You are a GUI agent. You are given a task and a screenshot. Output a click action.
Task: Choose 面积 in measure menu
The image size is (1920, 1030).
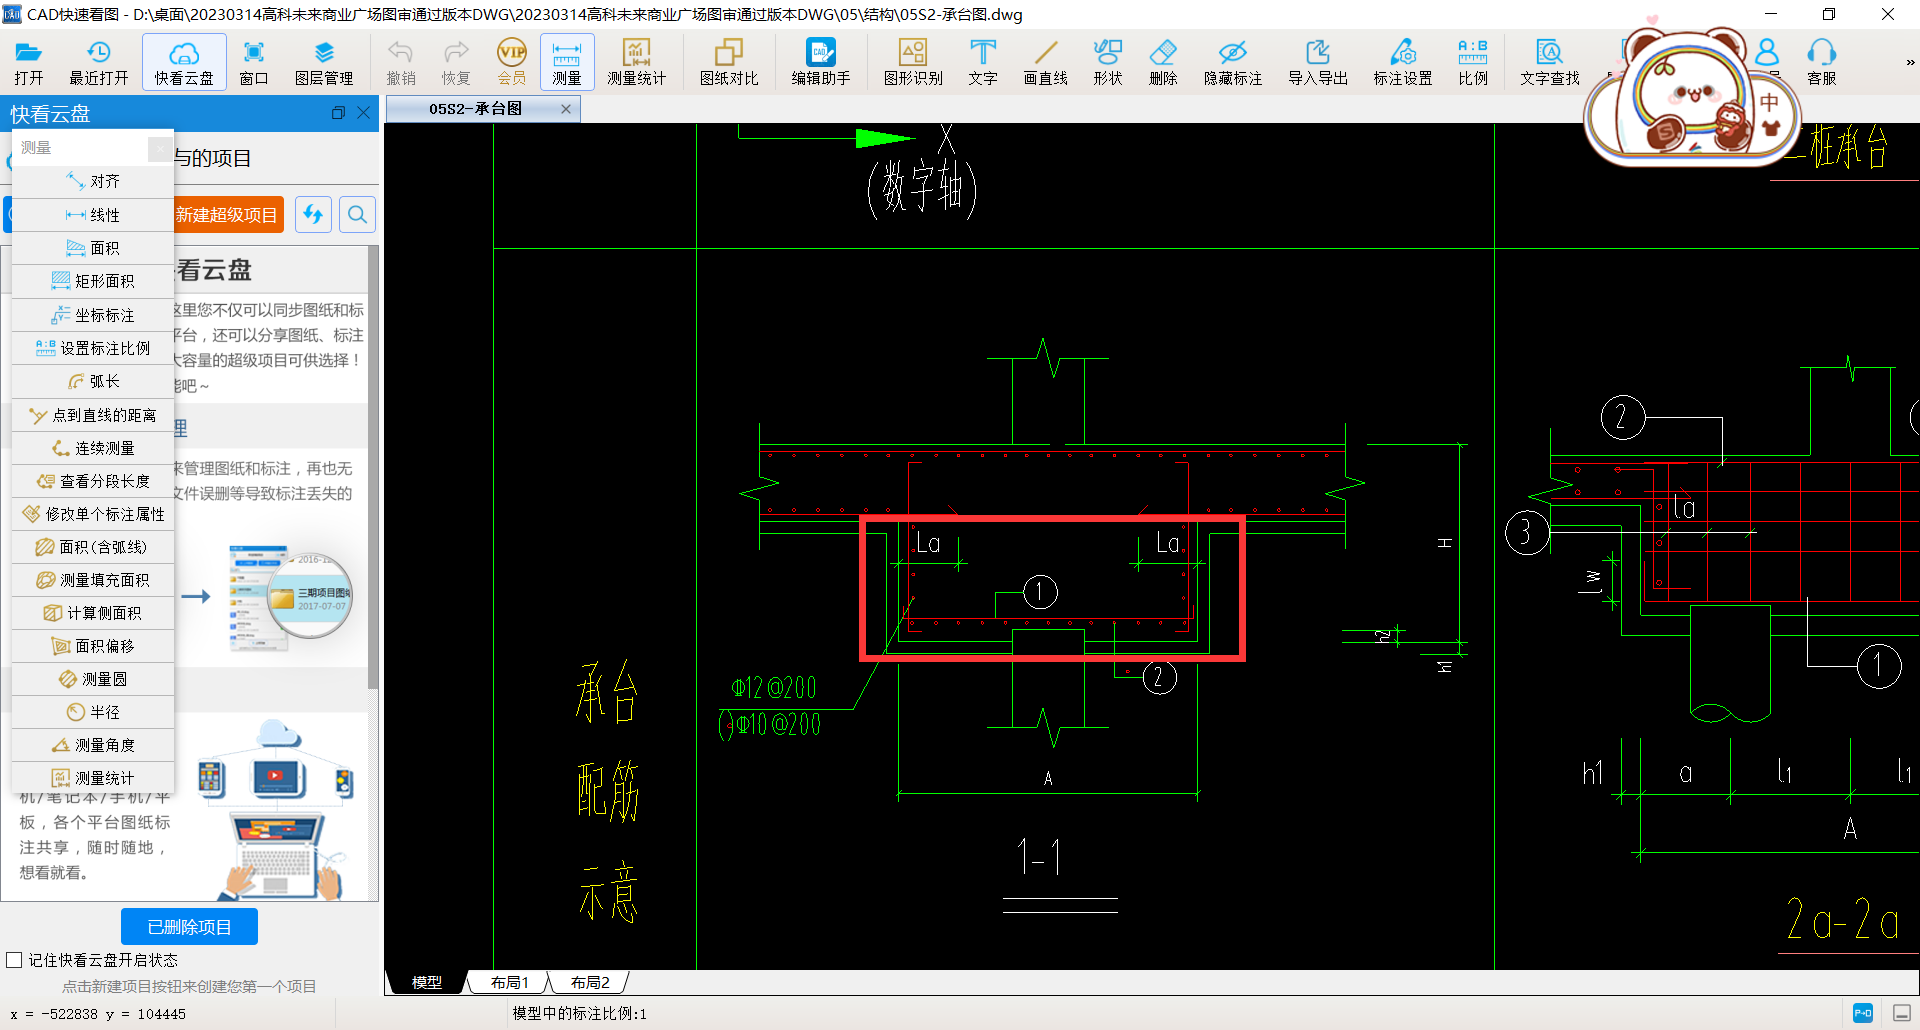(93, 248)
